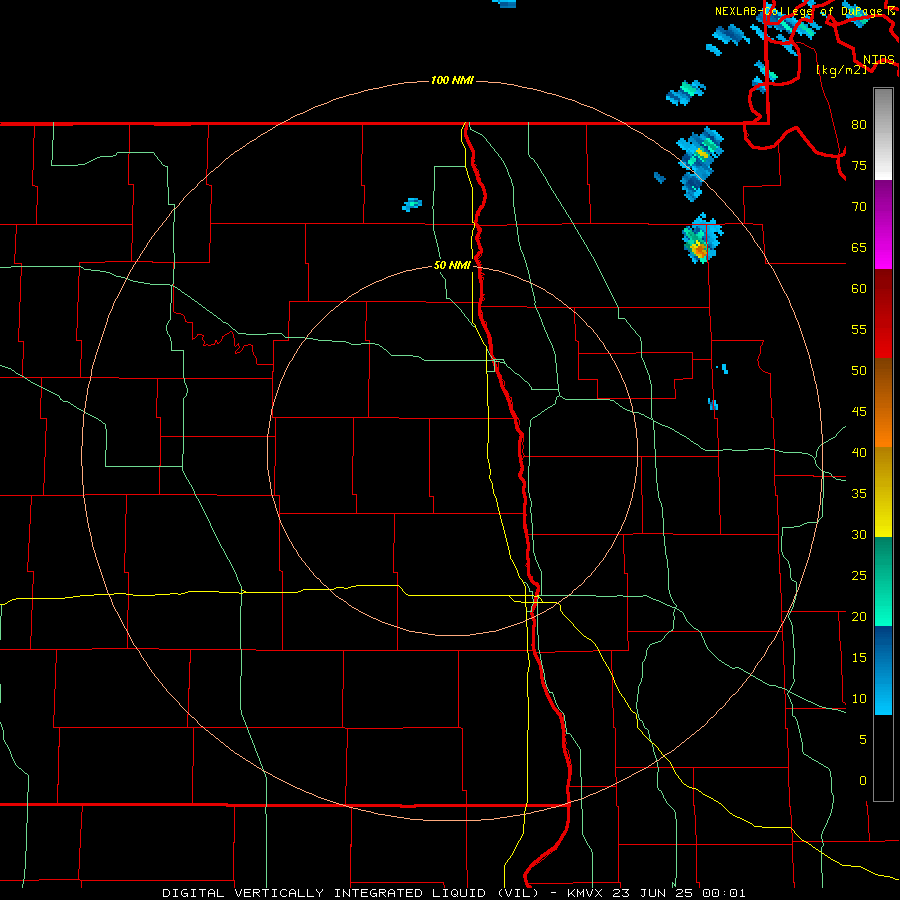This screenshot has height=900, width=900.
Task: Click the "35" legend value
Action: coord(859,494)
